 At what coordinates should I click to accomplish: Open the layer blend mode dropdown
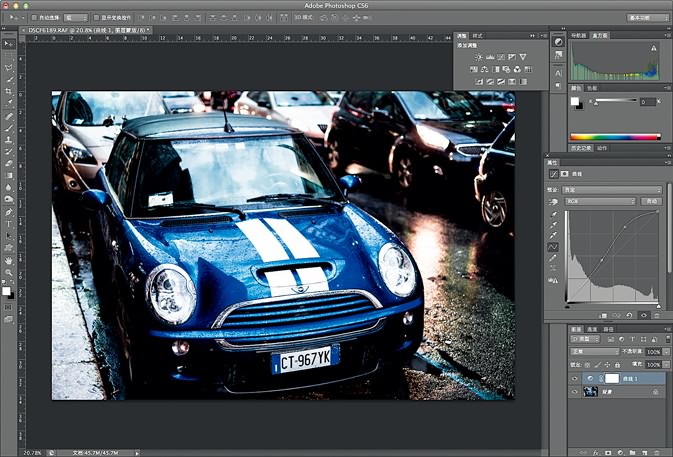(x=594, y=352)
